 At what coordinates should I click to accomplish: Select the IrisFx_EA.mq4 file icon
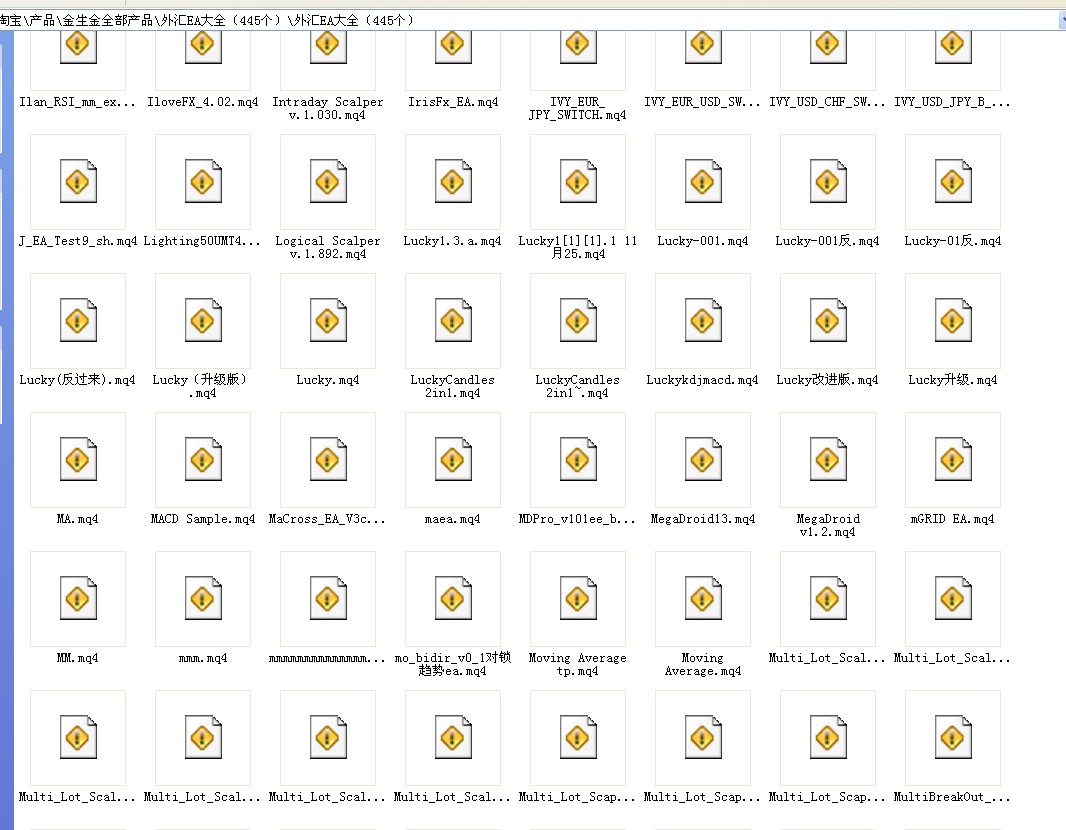pyautogui.click(x=453, y=46)
